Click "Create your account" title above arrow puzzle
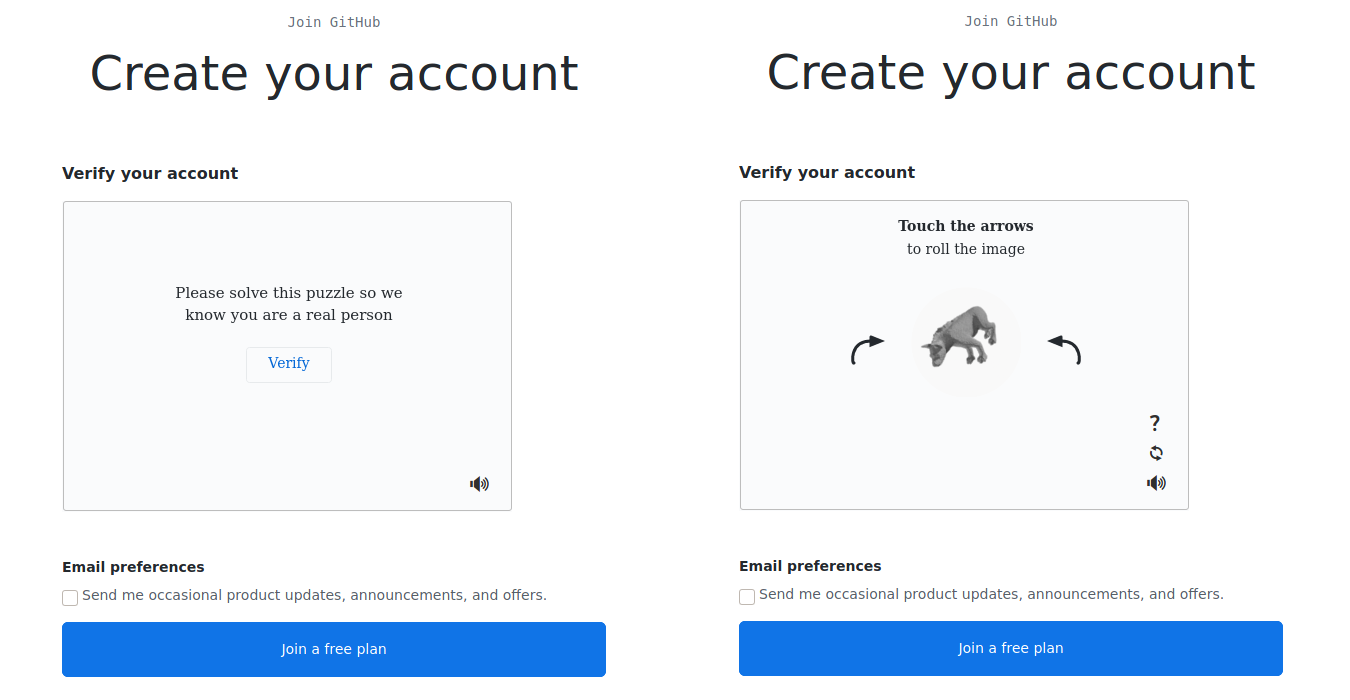This screenshot has width=1350, height=700. [1010, 73]
